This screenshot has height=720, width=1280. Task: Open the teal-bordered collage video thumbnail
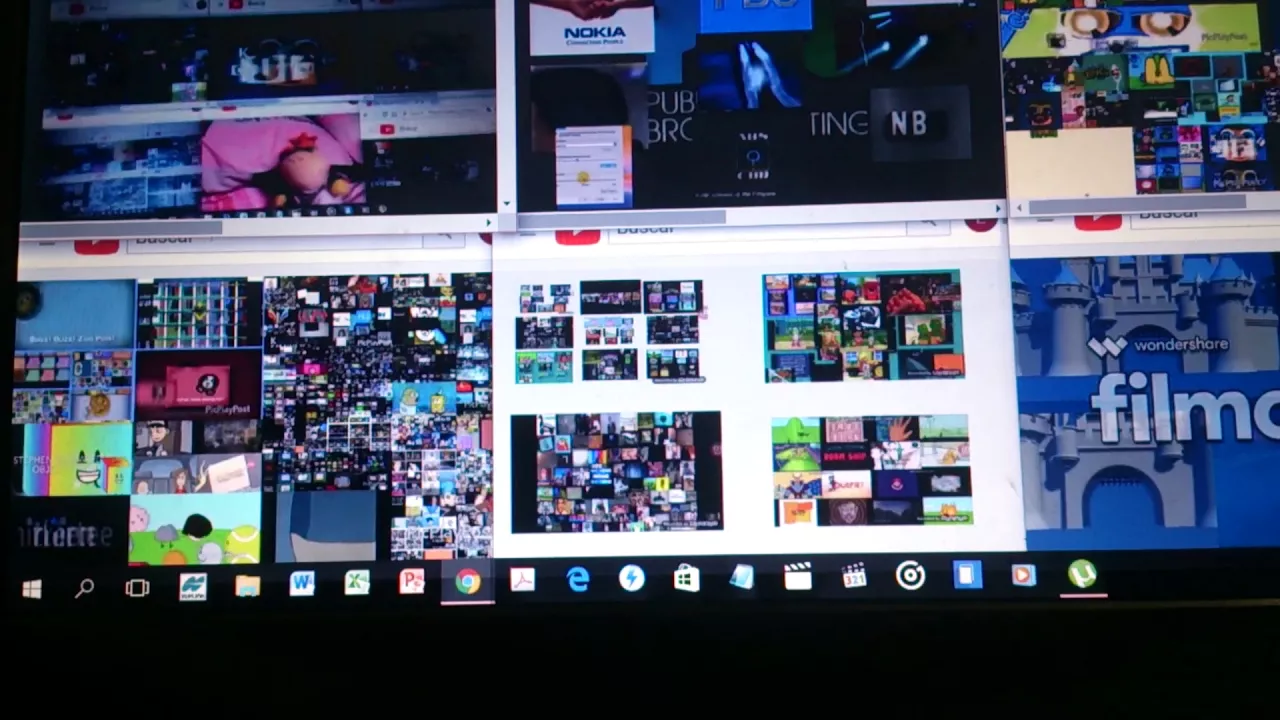coord(863,326)
